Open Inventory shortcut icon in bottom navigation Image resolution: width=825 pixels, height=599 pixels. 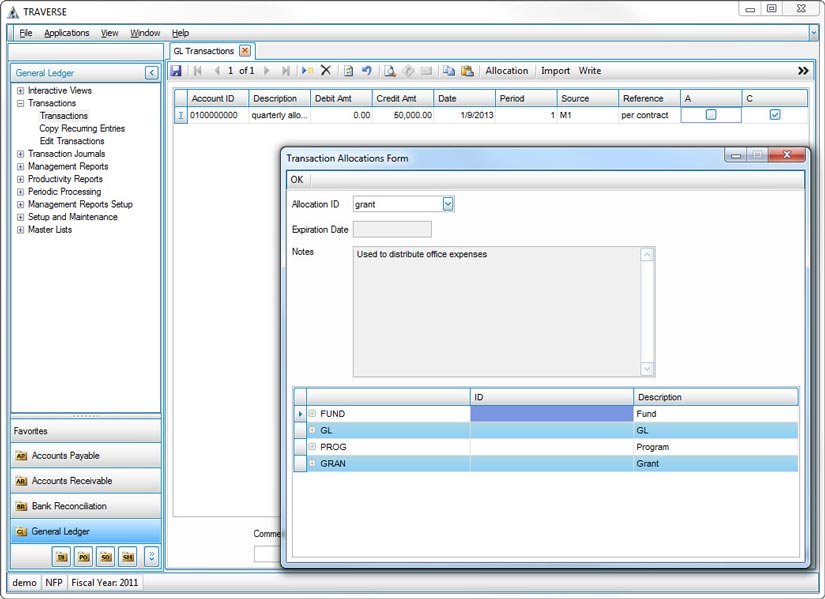point(62,556)
